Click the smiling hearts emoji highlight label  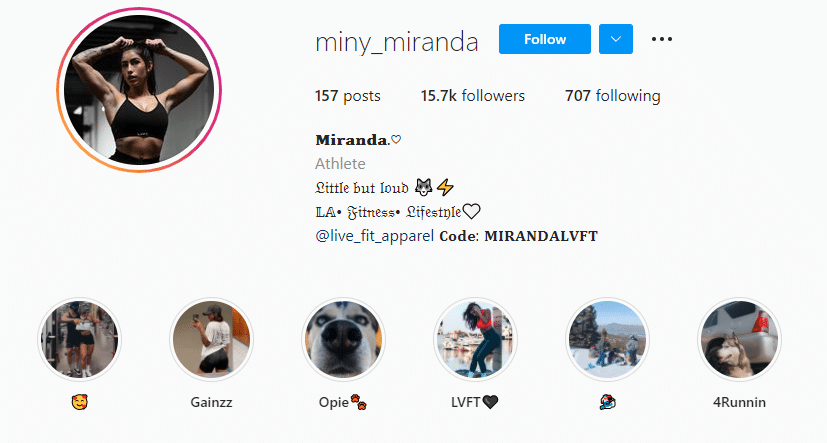pos(80,402)
